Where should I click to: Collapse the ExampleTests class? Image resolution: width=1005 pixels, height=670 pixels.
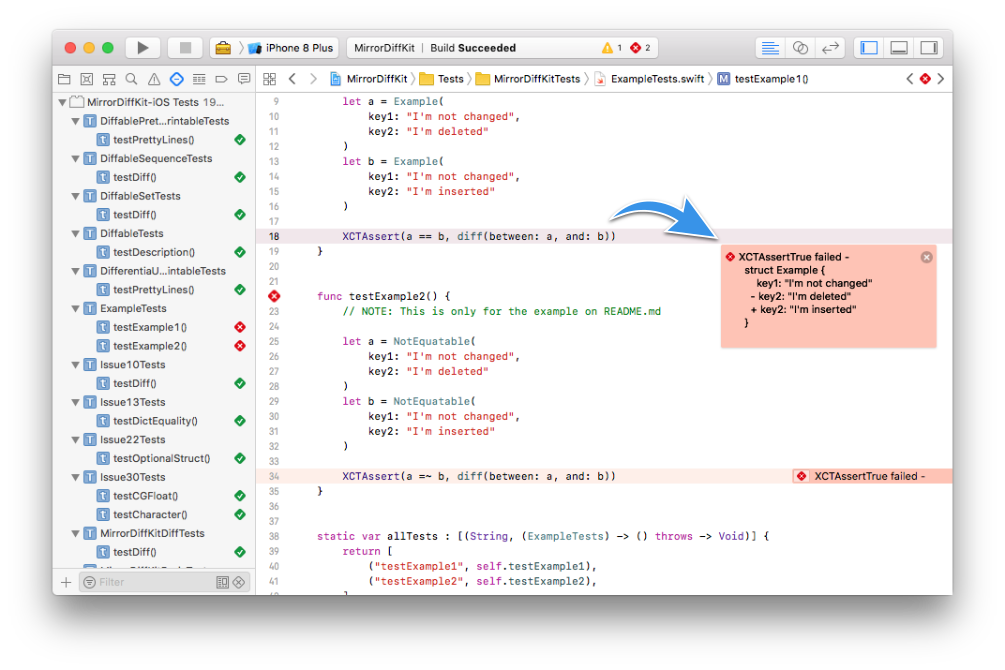tap(75, 308)
